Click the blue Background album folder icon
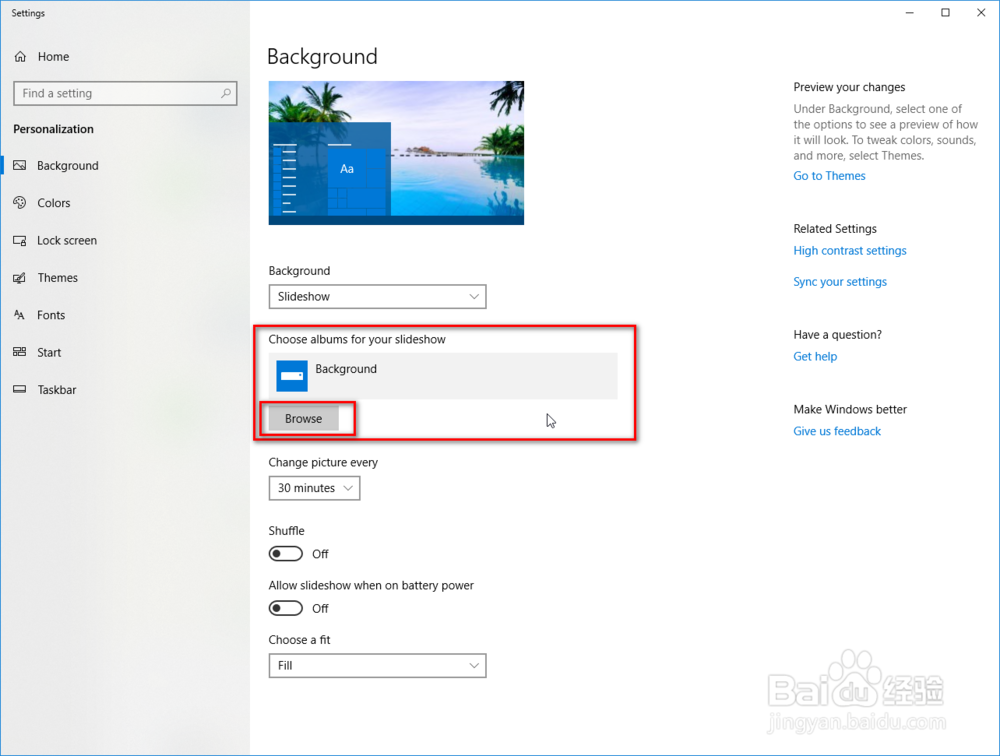The height and width of the screenshot is (756, 1000). click(291, 376)
